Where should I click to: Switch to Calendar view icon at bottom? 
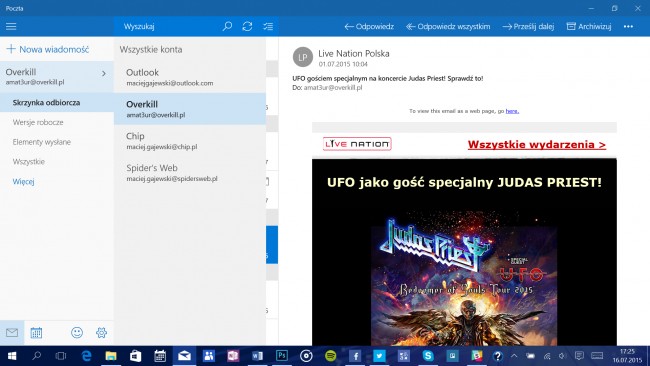(36, 332)
